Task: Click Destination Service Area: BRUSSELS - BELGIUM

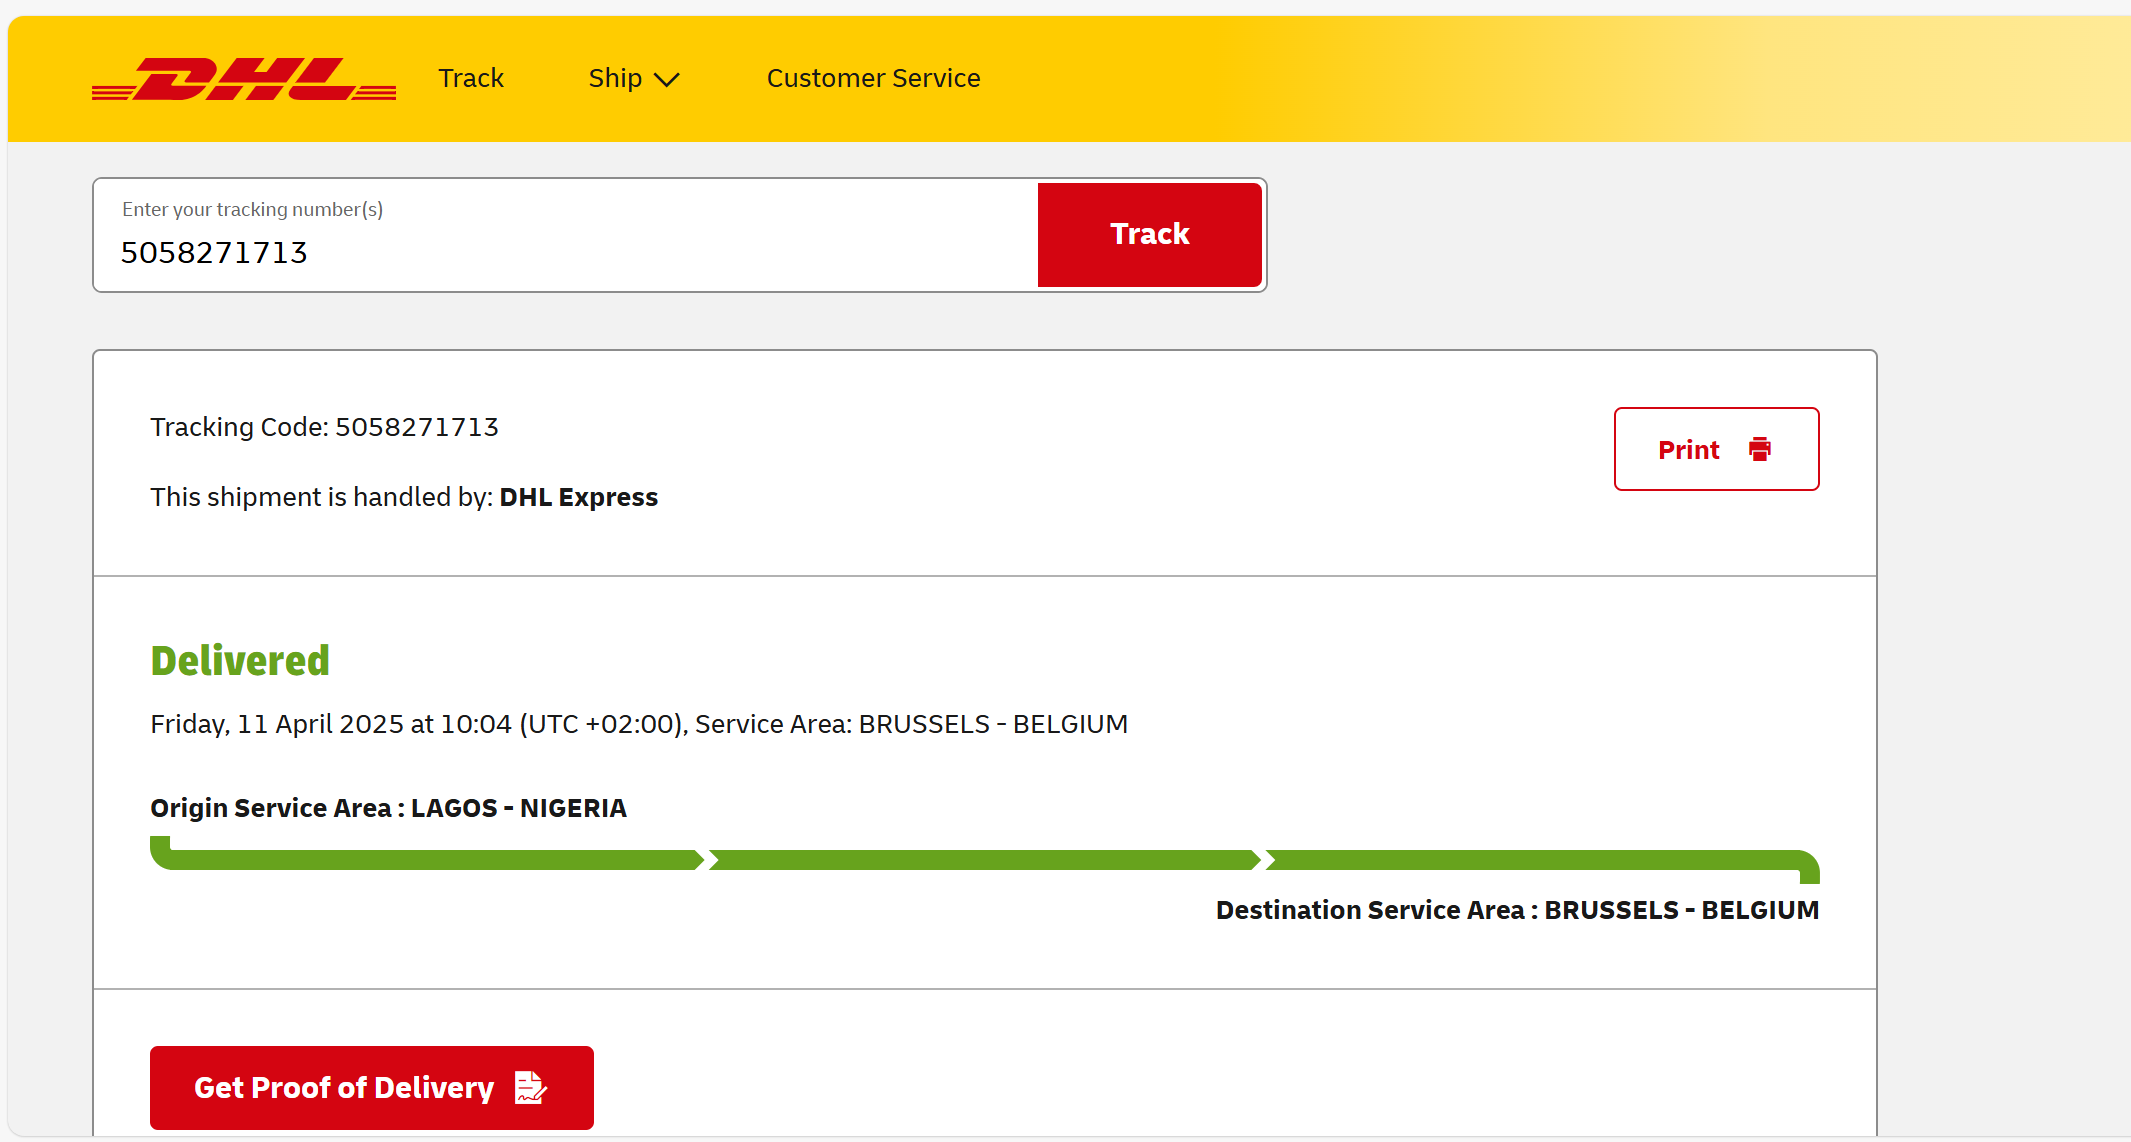Action: 1517,910
